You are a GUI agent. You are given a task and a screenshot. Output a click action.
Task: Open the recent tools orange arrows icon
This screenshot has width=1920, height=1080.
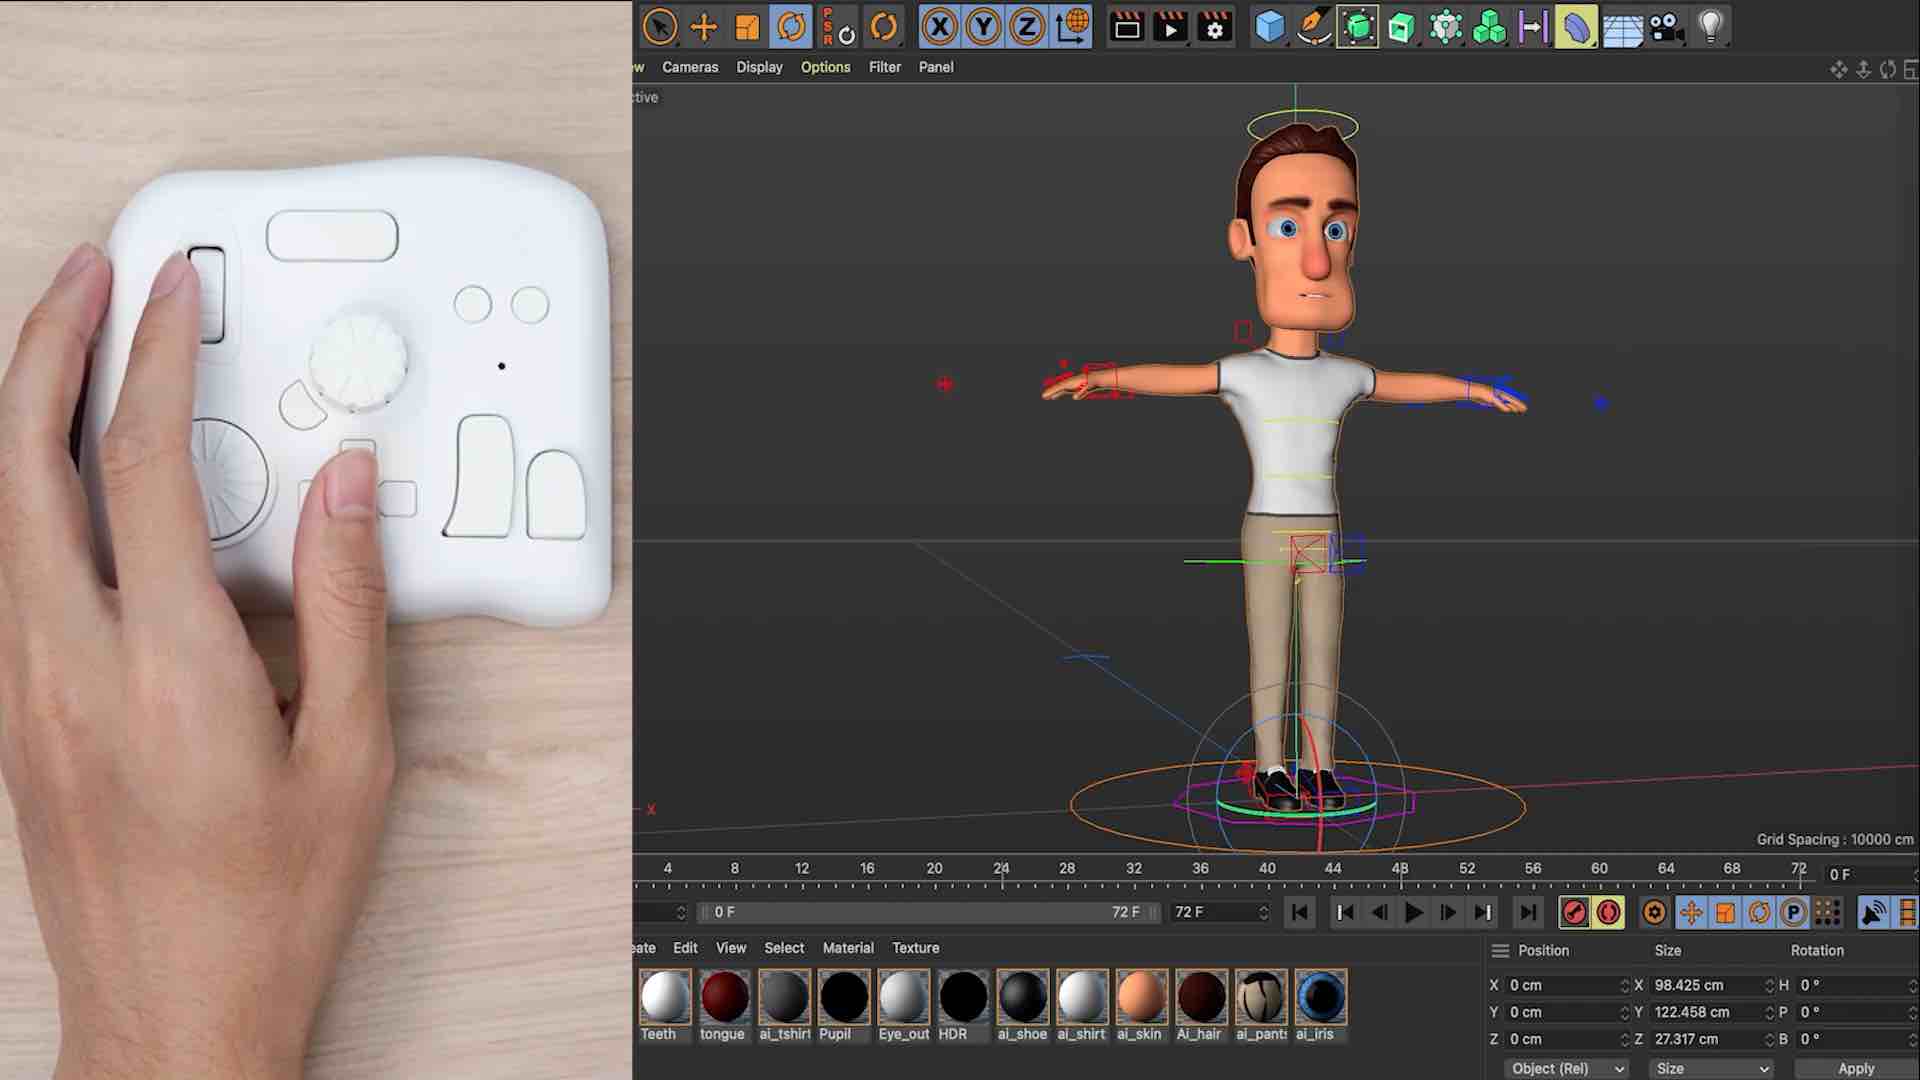[x=883, y=27]
